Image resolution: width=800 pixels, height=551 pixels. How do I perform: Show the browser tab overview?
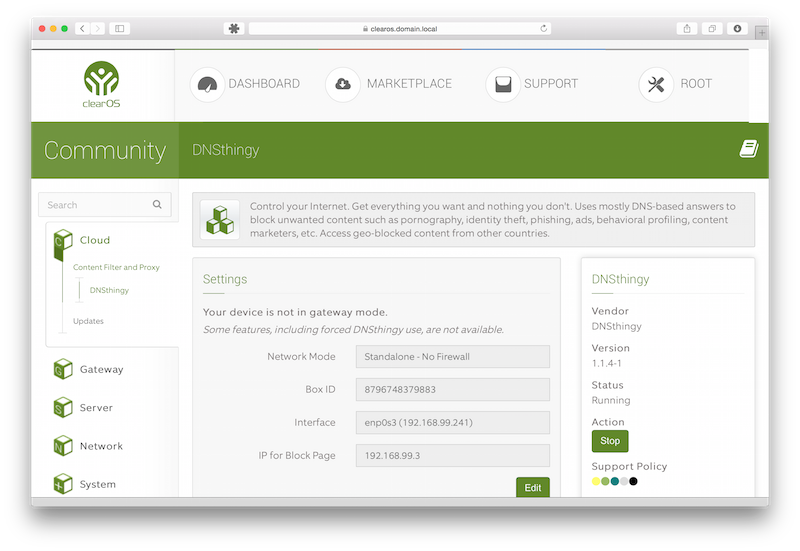[712, 29]
